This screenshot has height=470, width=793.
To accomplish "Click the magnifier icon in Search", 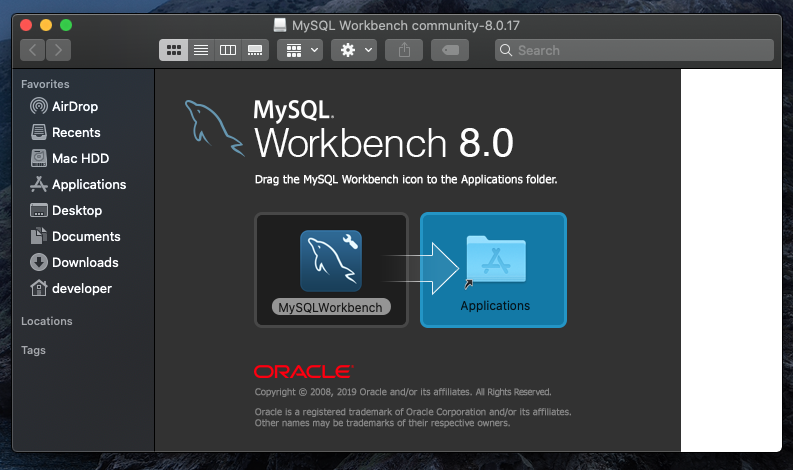I will [506, 50].
